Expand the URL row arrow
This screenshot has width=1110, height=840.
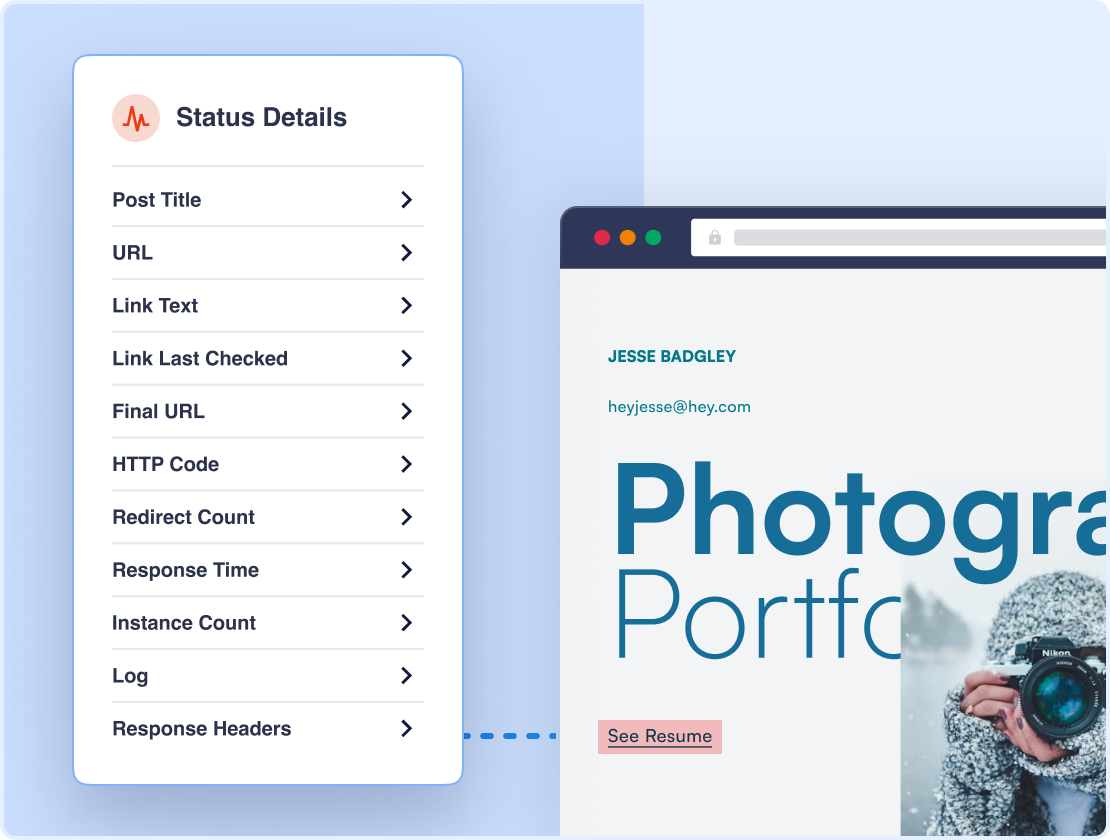[x=406, y=253]
